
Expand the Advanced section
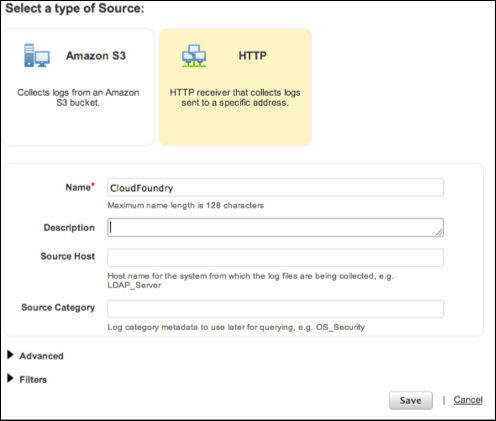click(35, 356)
